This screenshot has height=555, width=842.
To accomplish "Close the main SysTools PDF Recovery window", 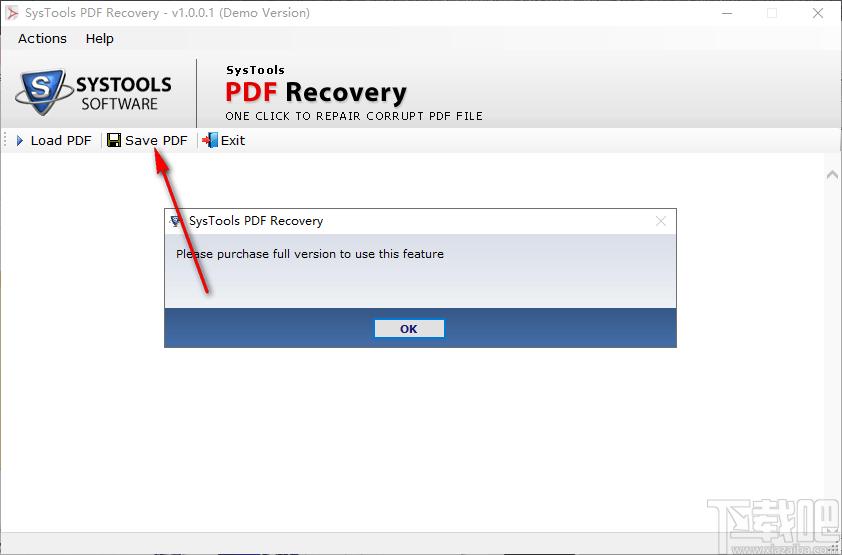I will tap(818, 13).
